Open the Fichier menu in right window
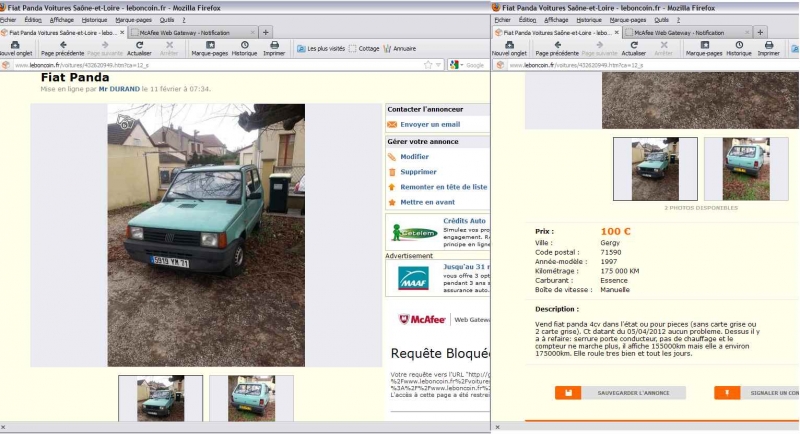This screenshot has width=800, height=434. tap(503, 20)
